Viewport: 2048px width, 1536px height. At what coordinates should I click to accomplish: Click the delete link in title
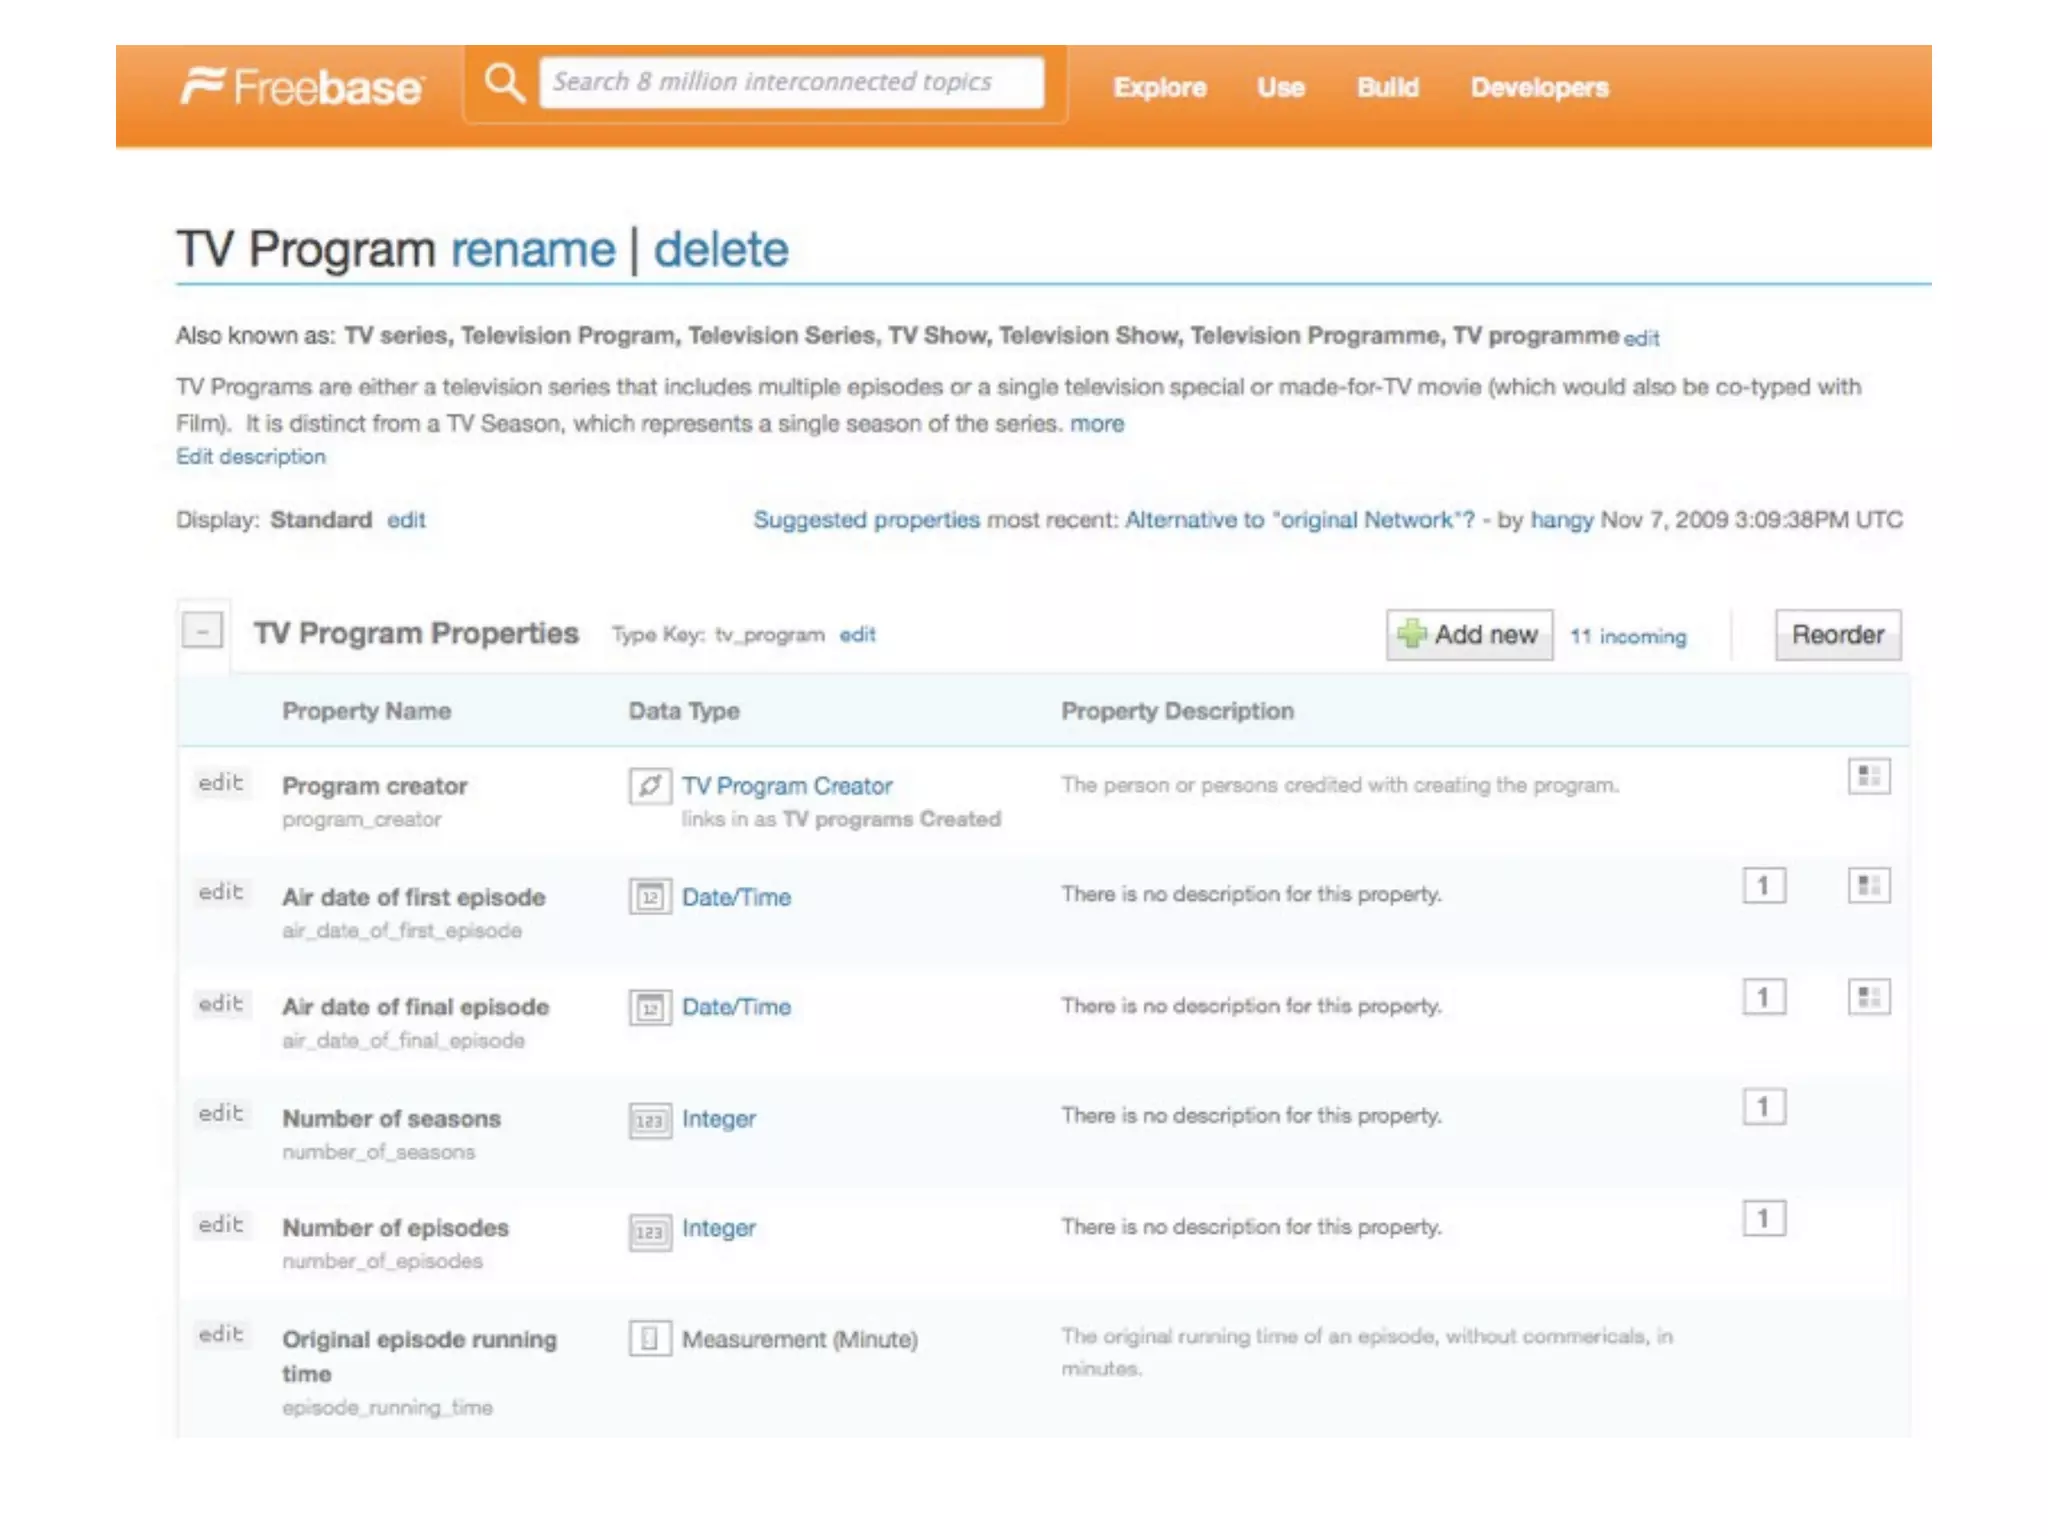pos(720,249)
